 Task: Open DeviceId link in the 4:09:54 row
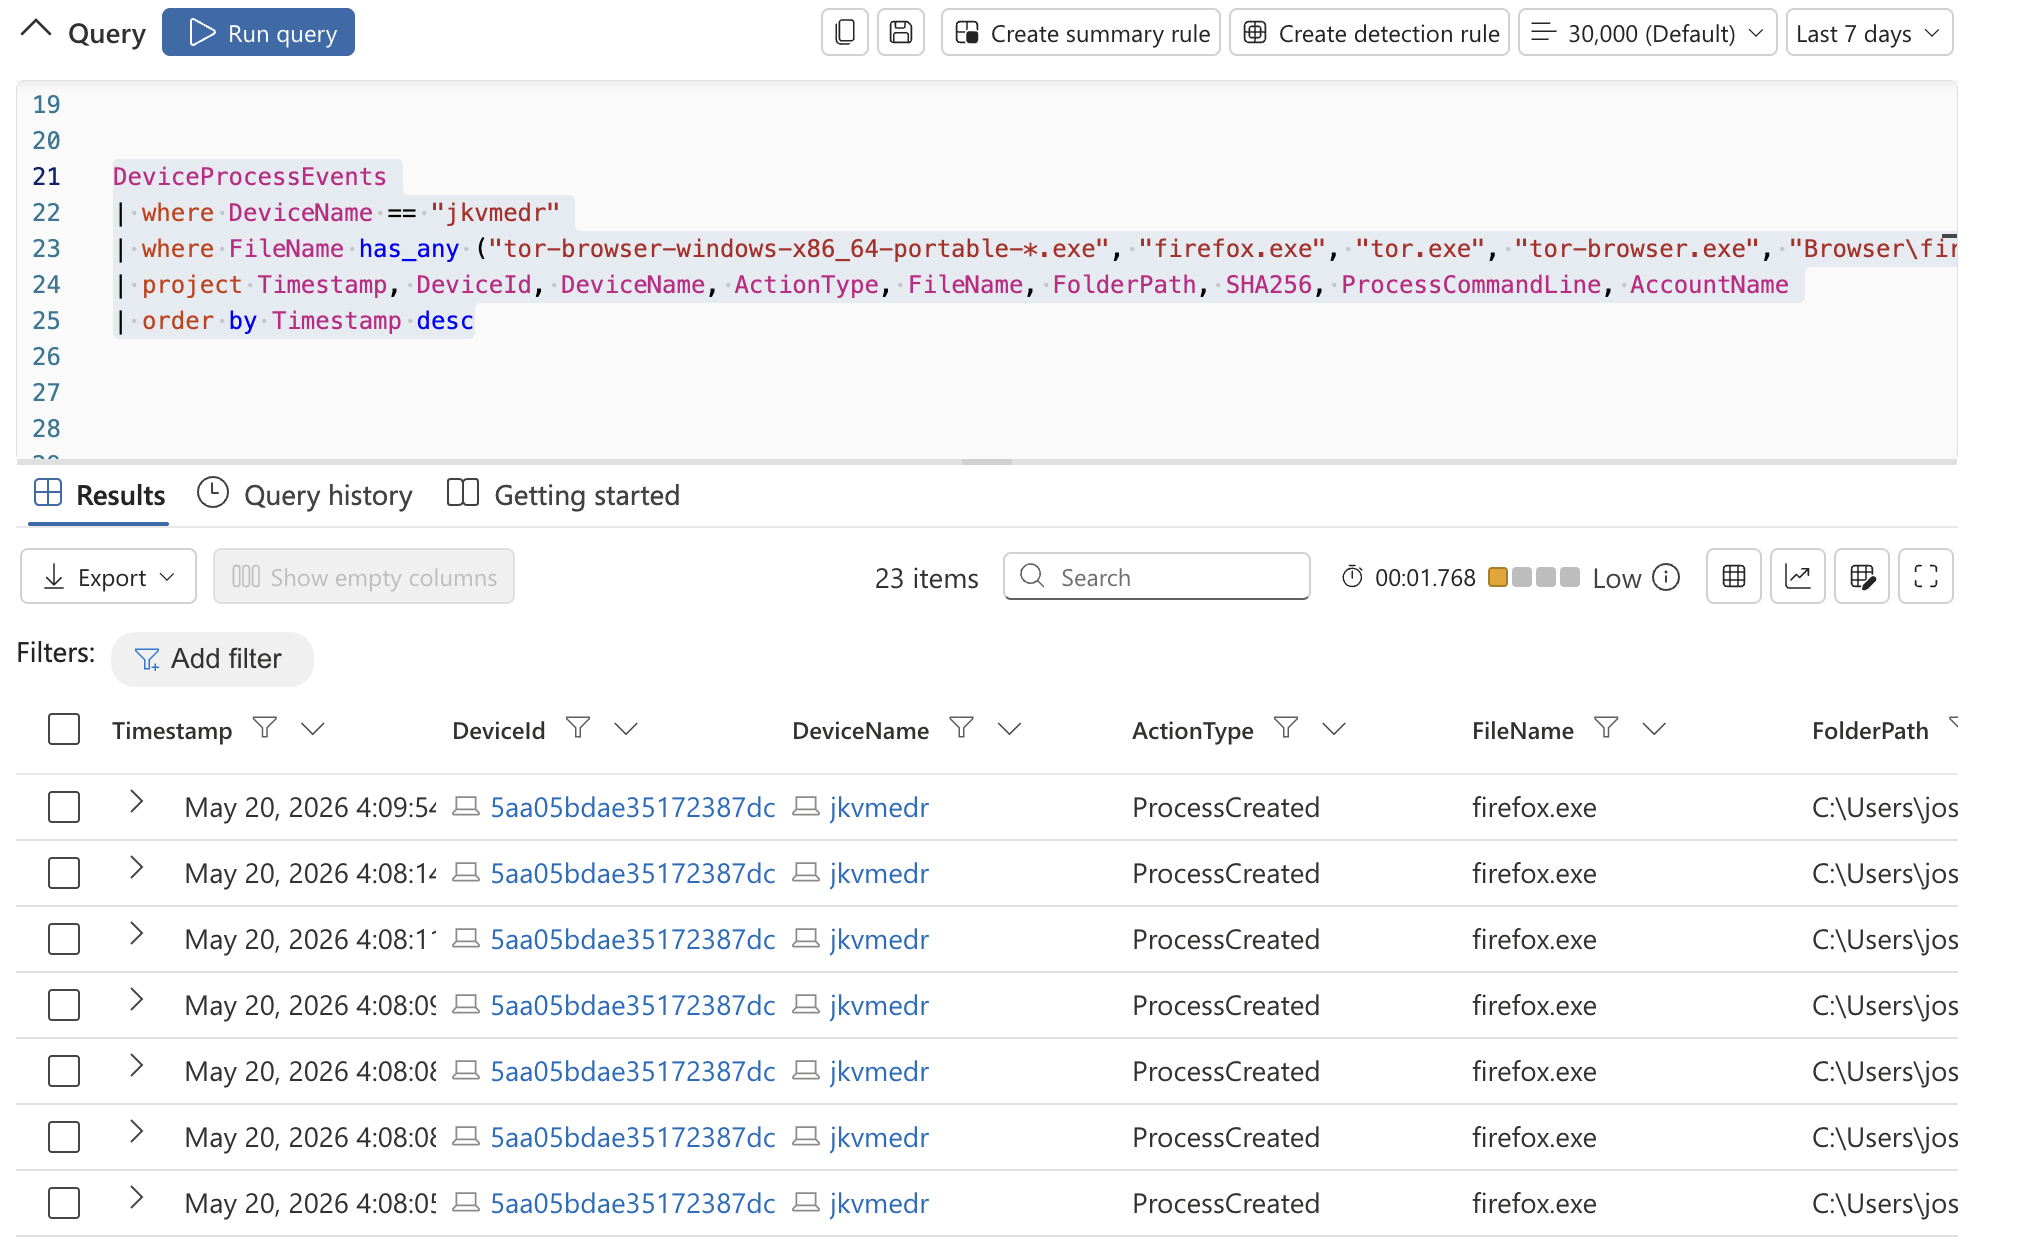click(633, 808)
